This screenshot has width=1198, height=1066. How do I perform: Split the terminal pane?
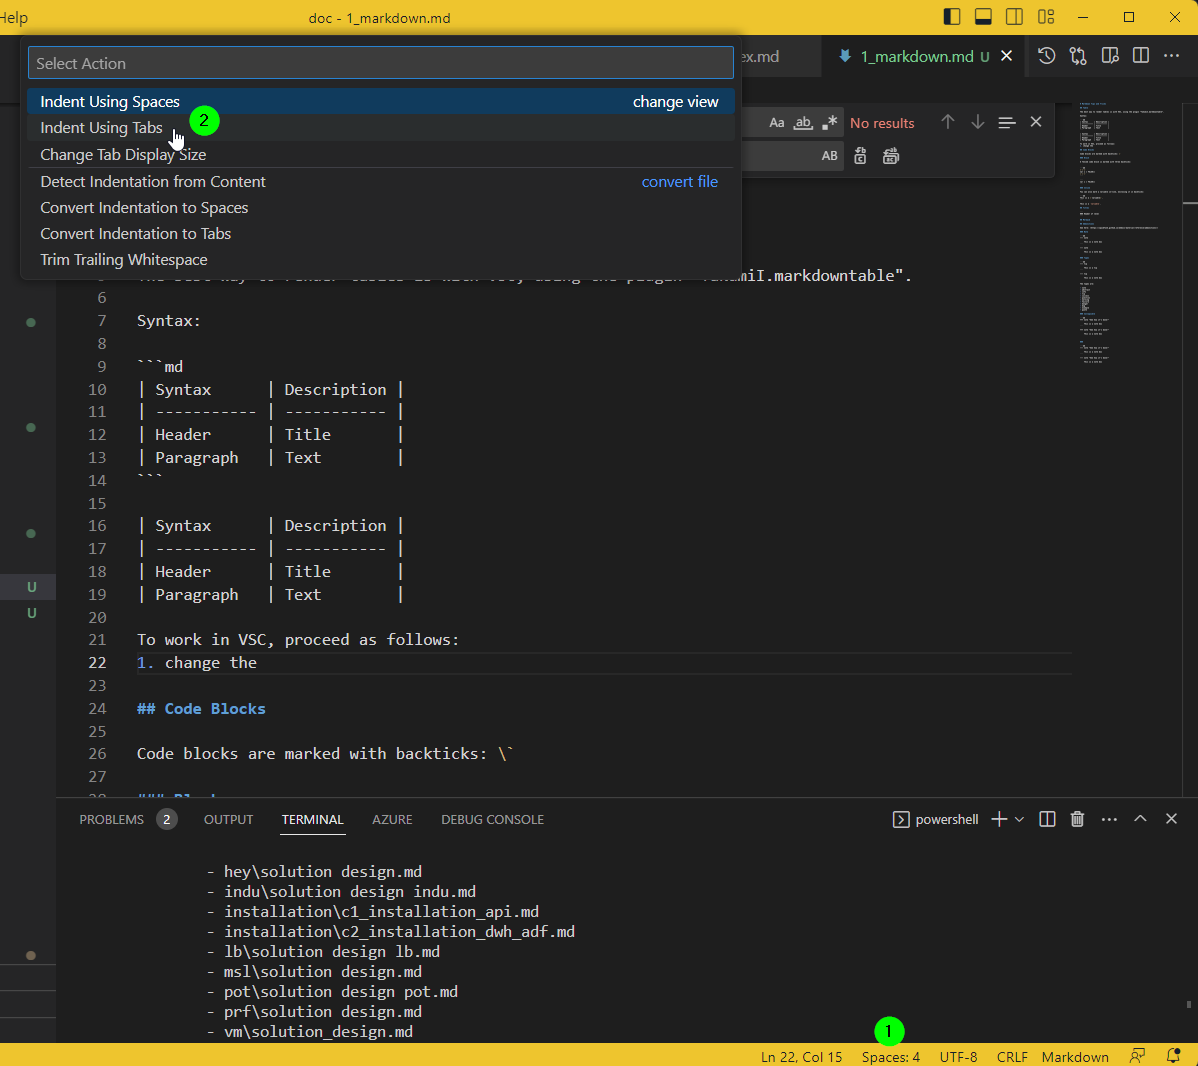1047,819
